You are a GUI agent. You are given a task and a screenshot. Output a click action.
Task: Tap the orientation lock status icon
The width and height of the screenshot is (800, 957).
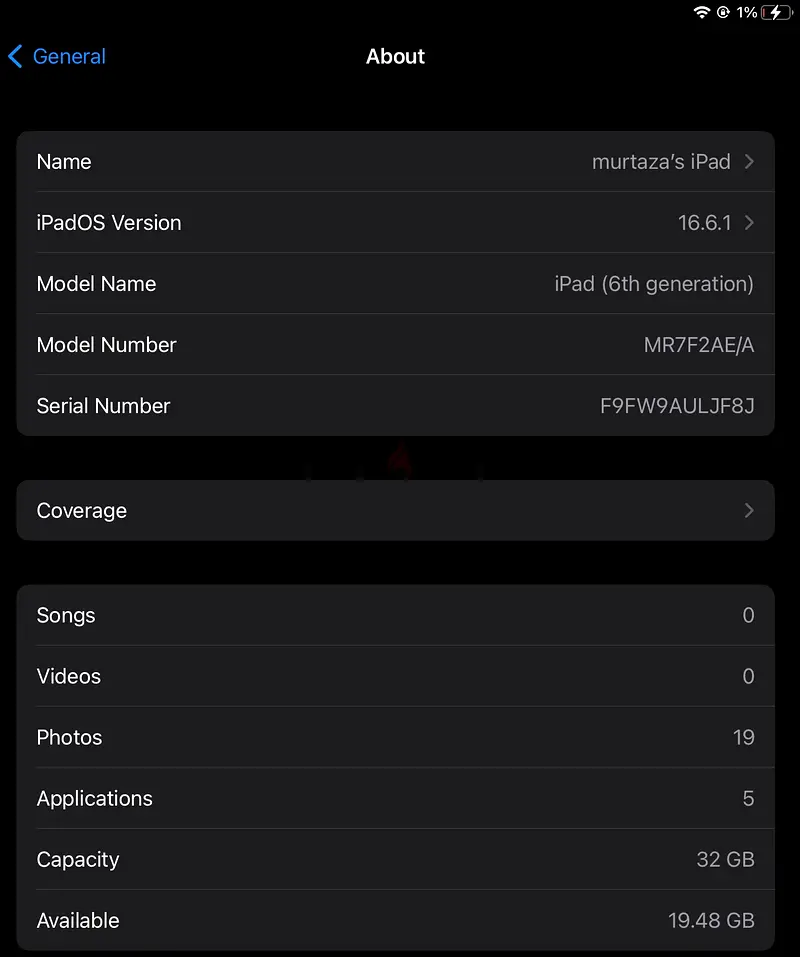pyautogui.click(x=723, y=12)
